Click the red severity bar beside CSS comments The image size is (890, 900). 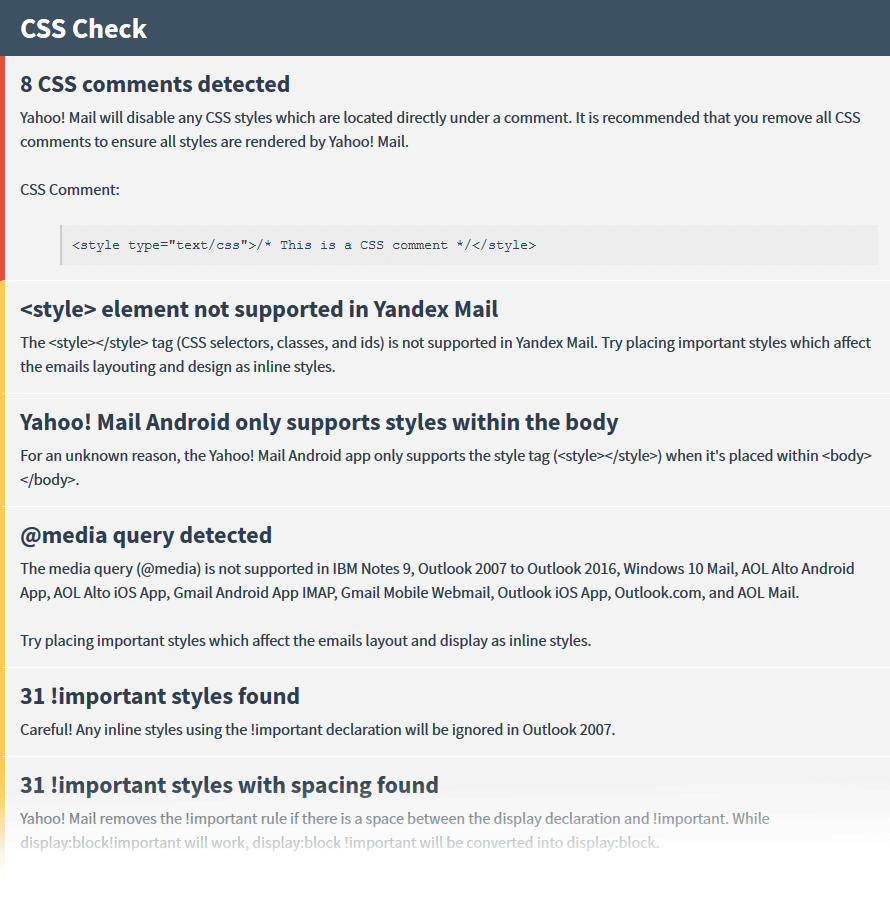2,168
